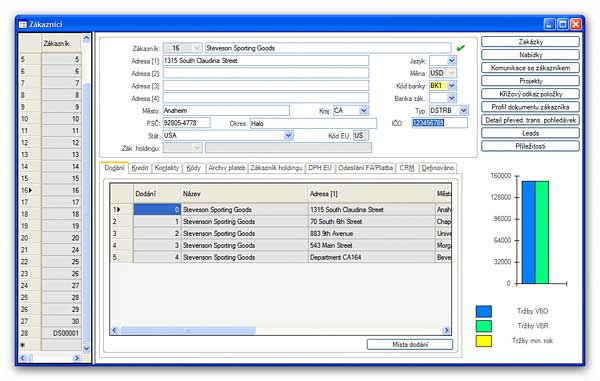
Task: Expand the Zák. holdingu dropdown
Action: click(x=197, y=148)
